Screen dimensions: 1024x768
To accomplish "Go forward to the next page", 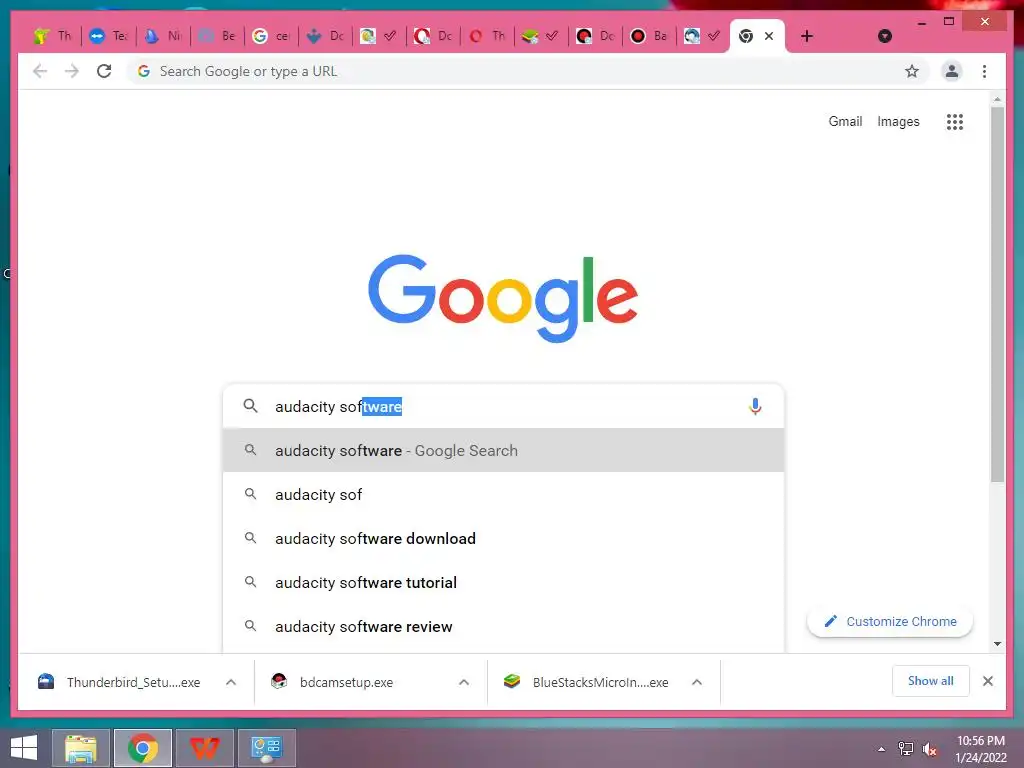I will pos(72,71).
